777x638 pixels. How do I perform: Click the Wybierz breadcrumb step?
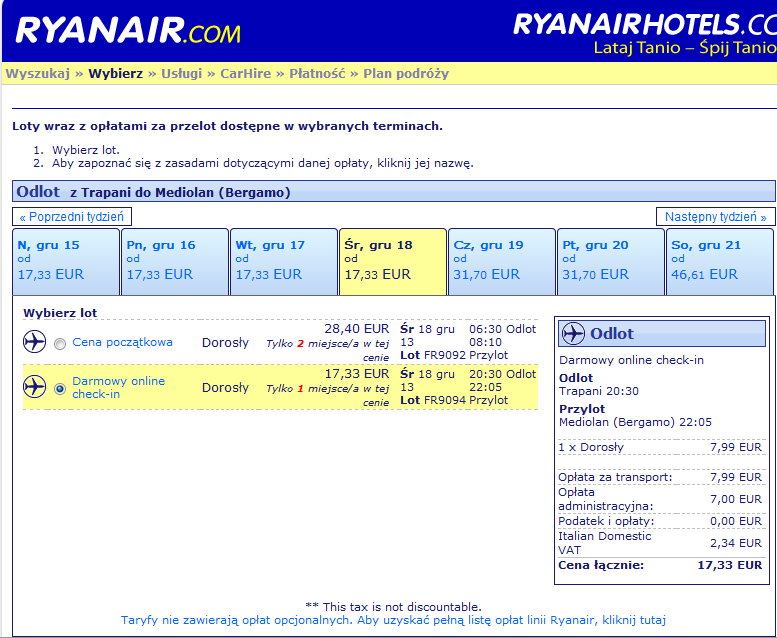[x=115, y=73]
